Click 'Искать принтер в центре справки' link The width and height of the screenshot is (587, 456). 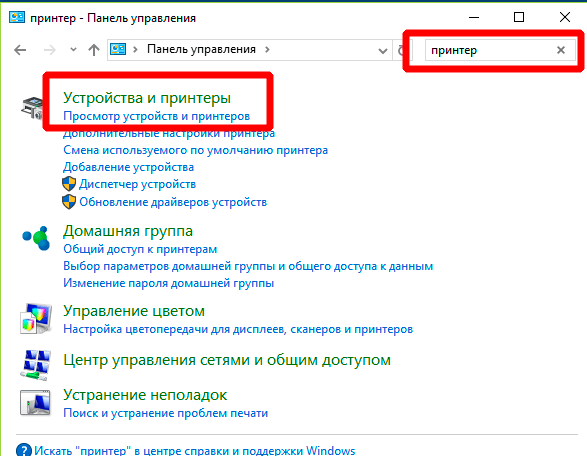coord(195,450)
